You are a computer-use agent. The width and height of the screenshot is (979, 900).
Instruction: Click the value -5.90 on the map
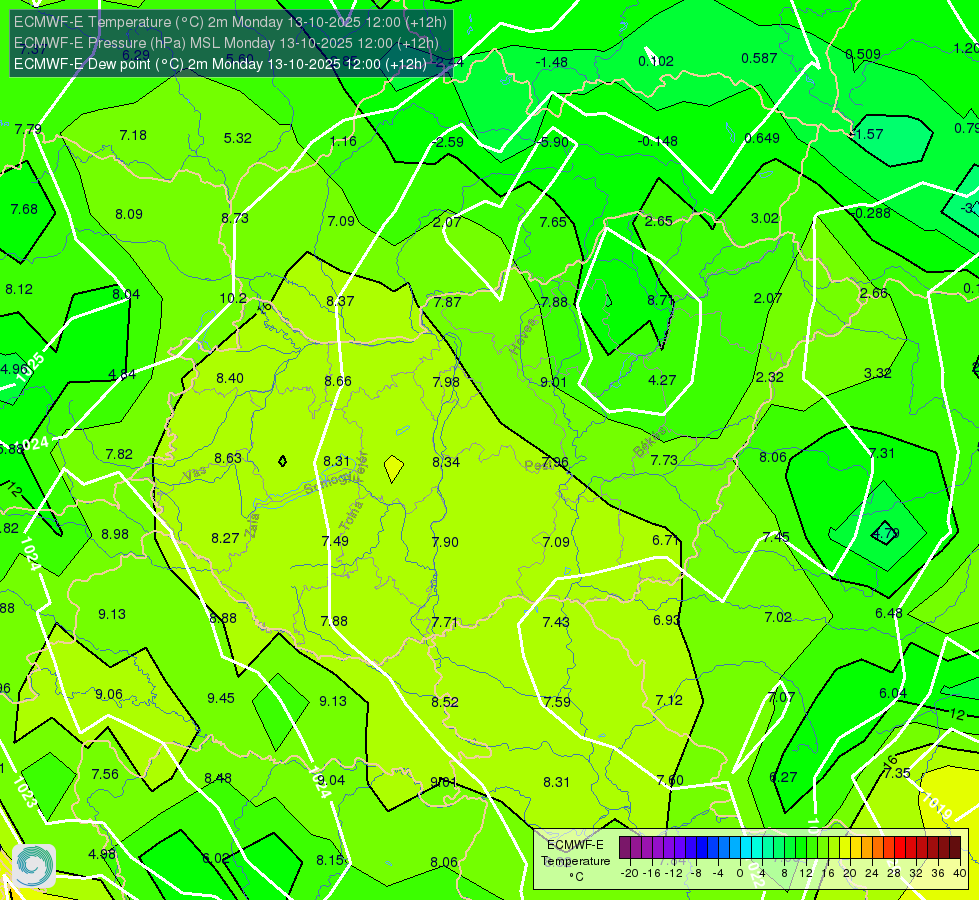coord(553,142)
